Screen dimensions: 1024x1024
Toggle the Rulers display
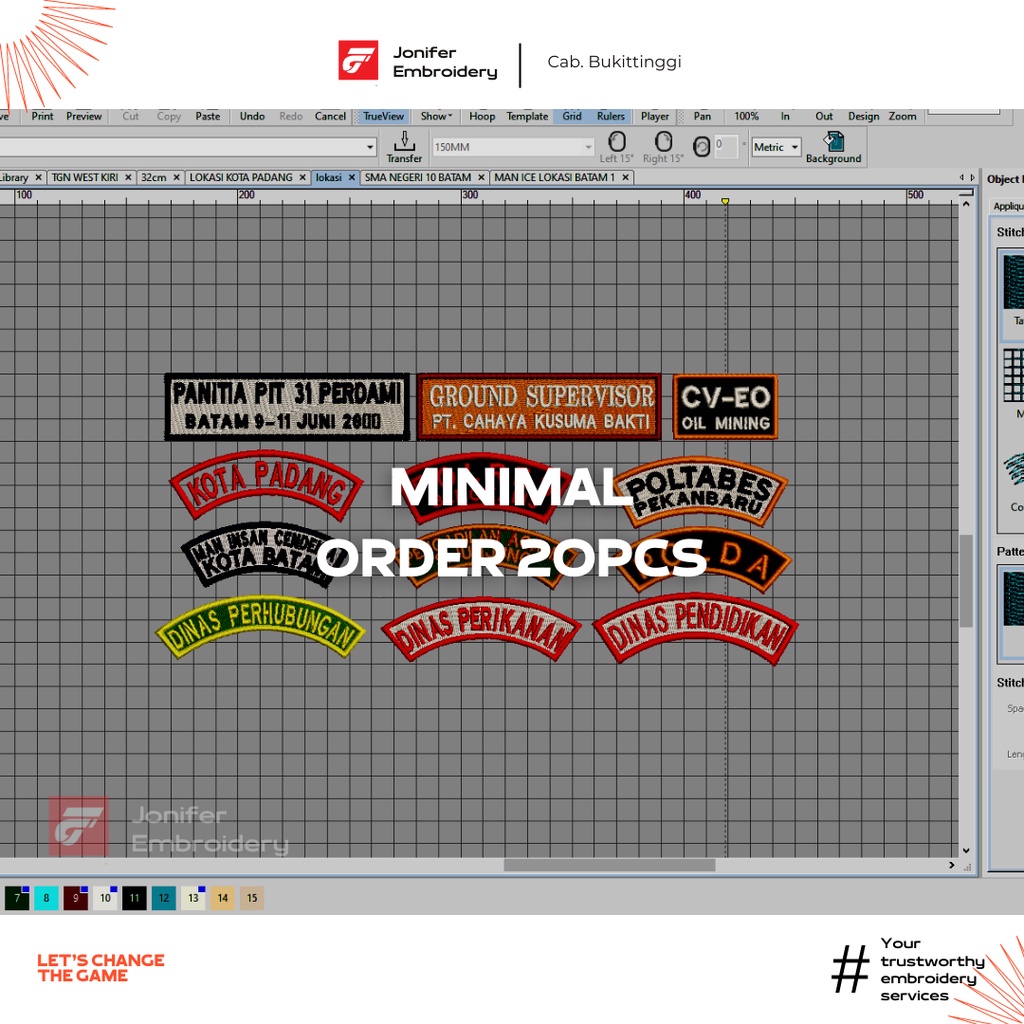611,116
